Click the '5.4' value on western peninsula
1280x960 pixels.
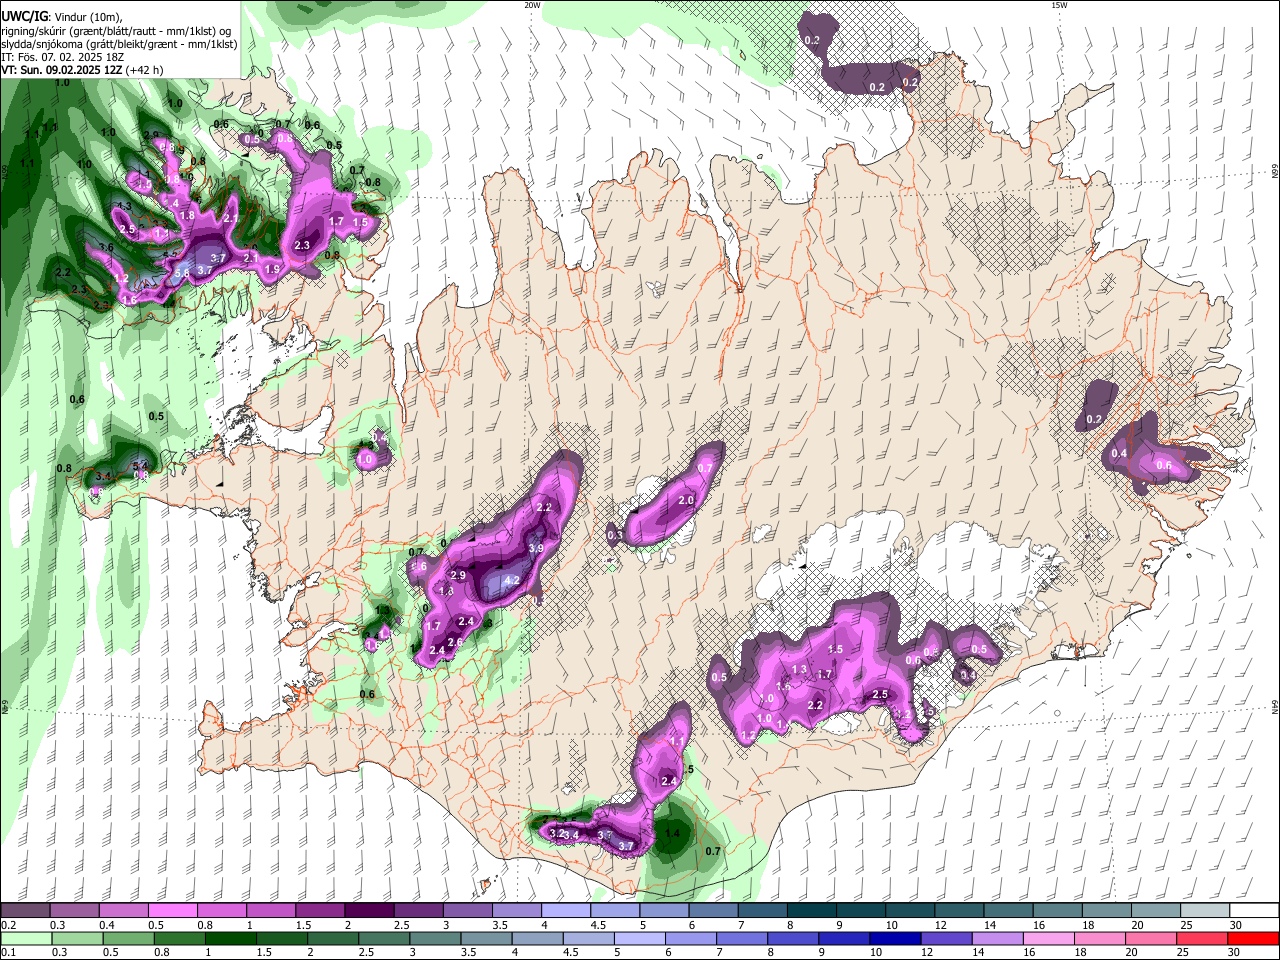[x=140, y=466]
